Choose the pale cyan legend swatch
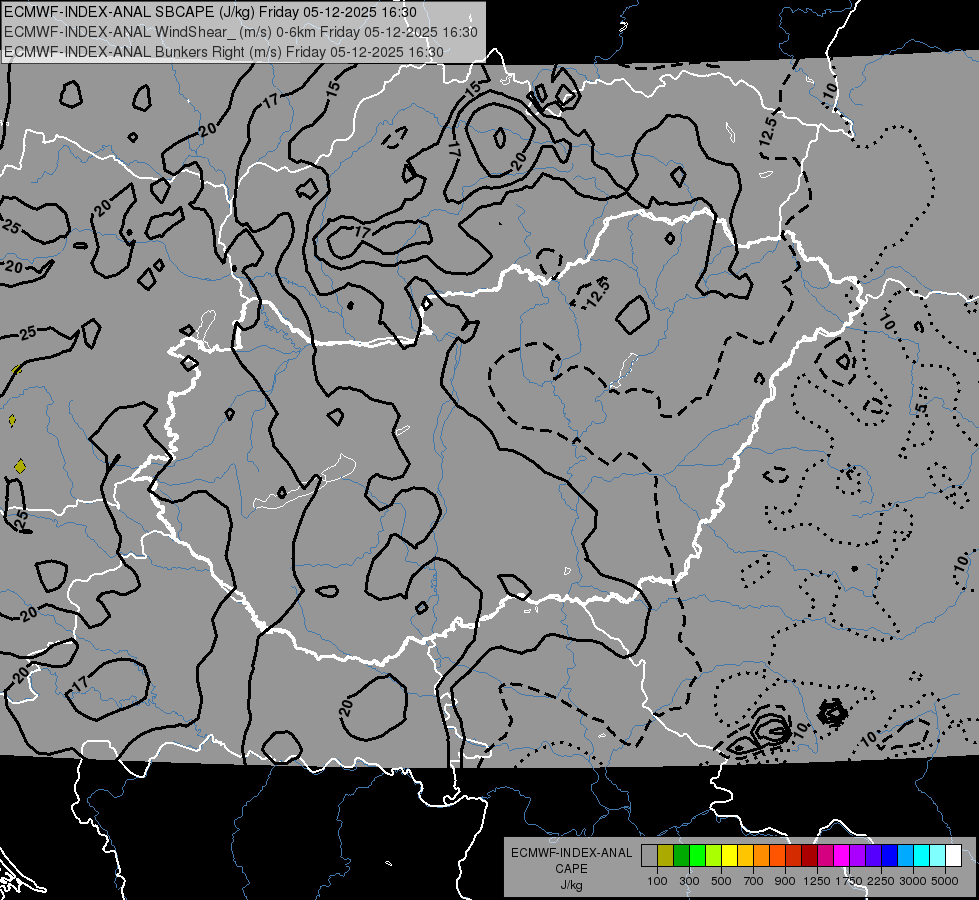 click(x=938, y=856)
